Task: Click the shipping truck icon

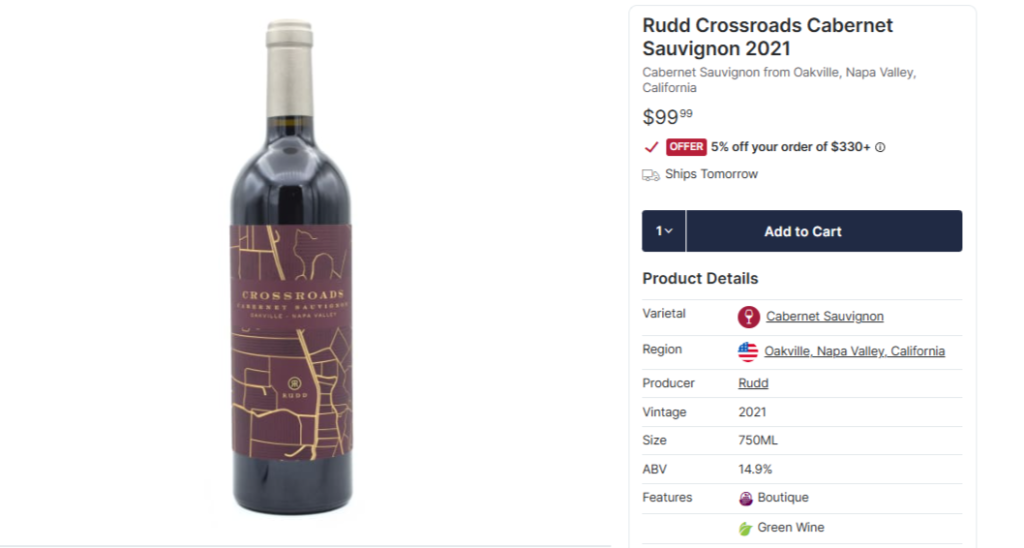Action: [x=651, y=175]
